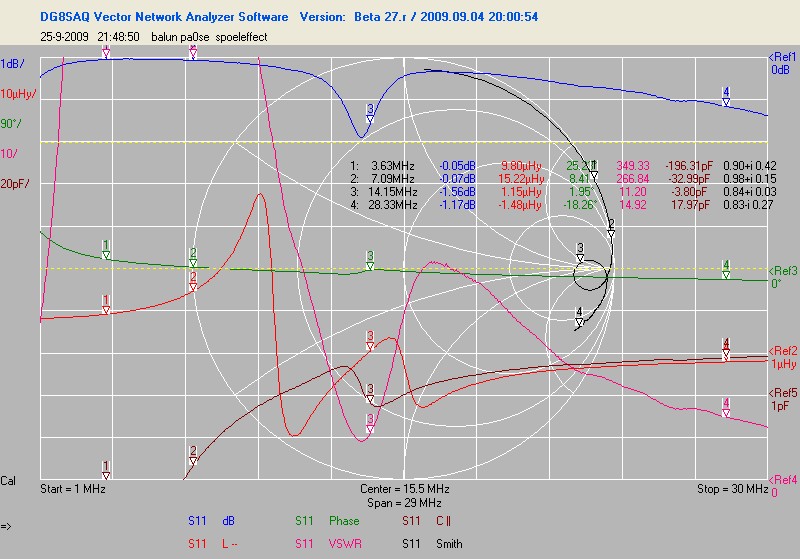This screenshot has width=800, height=559.
Task: Click the Ref5 1pF reference indicator
Action: [783, 399]
